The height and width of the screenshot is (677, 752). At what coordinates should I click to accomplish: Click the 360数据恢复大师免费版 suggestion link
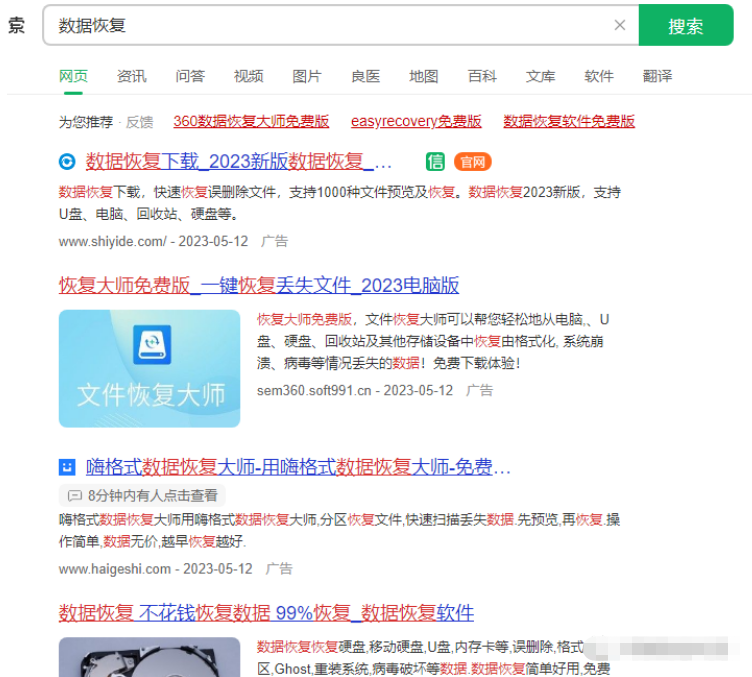[251, 121]
